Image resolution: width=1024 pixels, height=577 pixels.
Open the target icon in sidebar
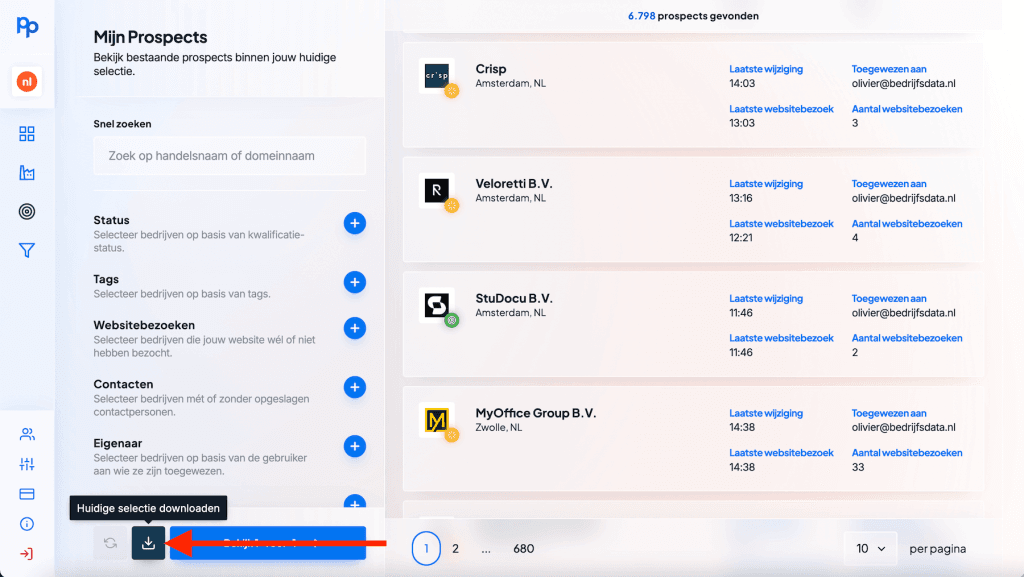(27, 212)
